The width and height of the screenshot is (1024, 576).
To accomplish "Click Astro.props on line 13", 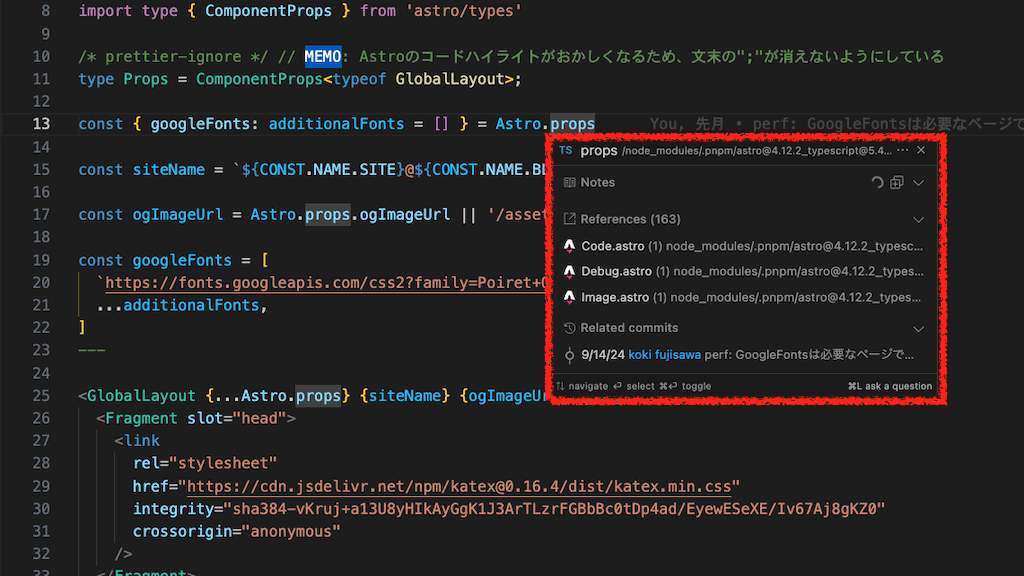I will 545,124.
